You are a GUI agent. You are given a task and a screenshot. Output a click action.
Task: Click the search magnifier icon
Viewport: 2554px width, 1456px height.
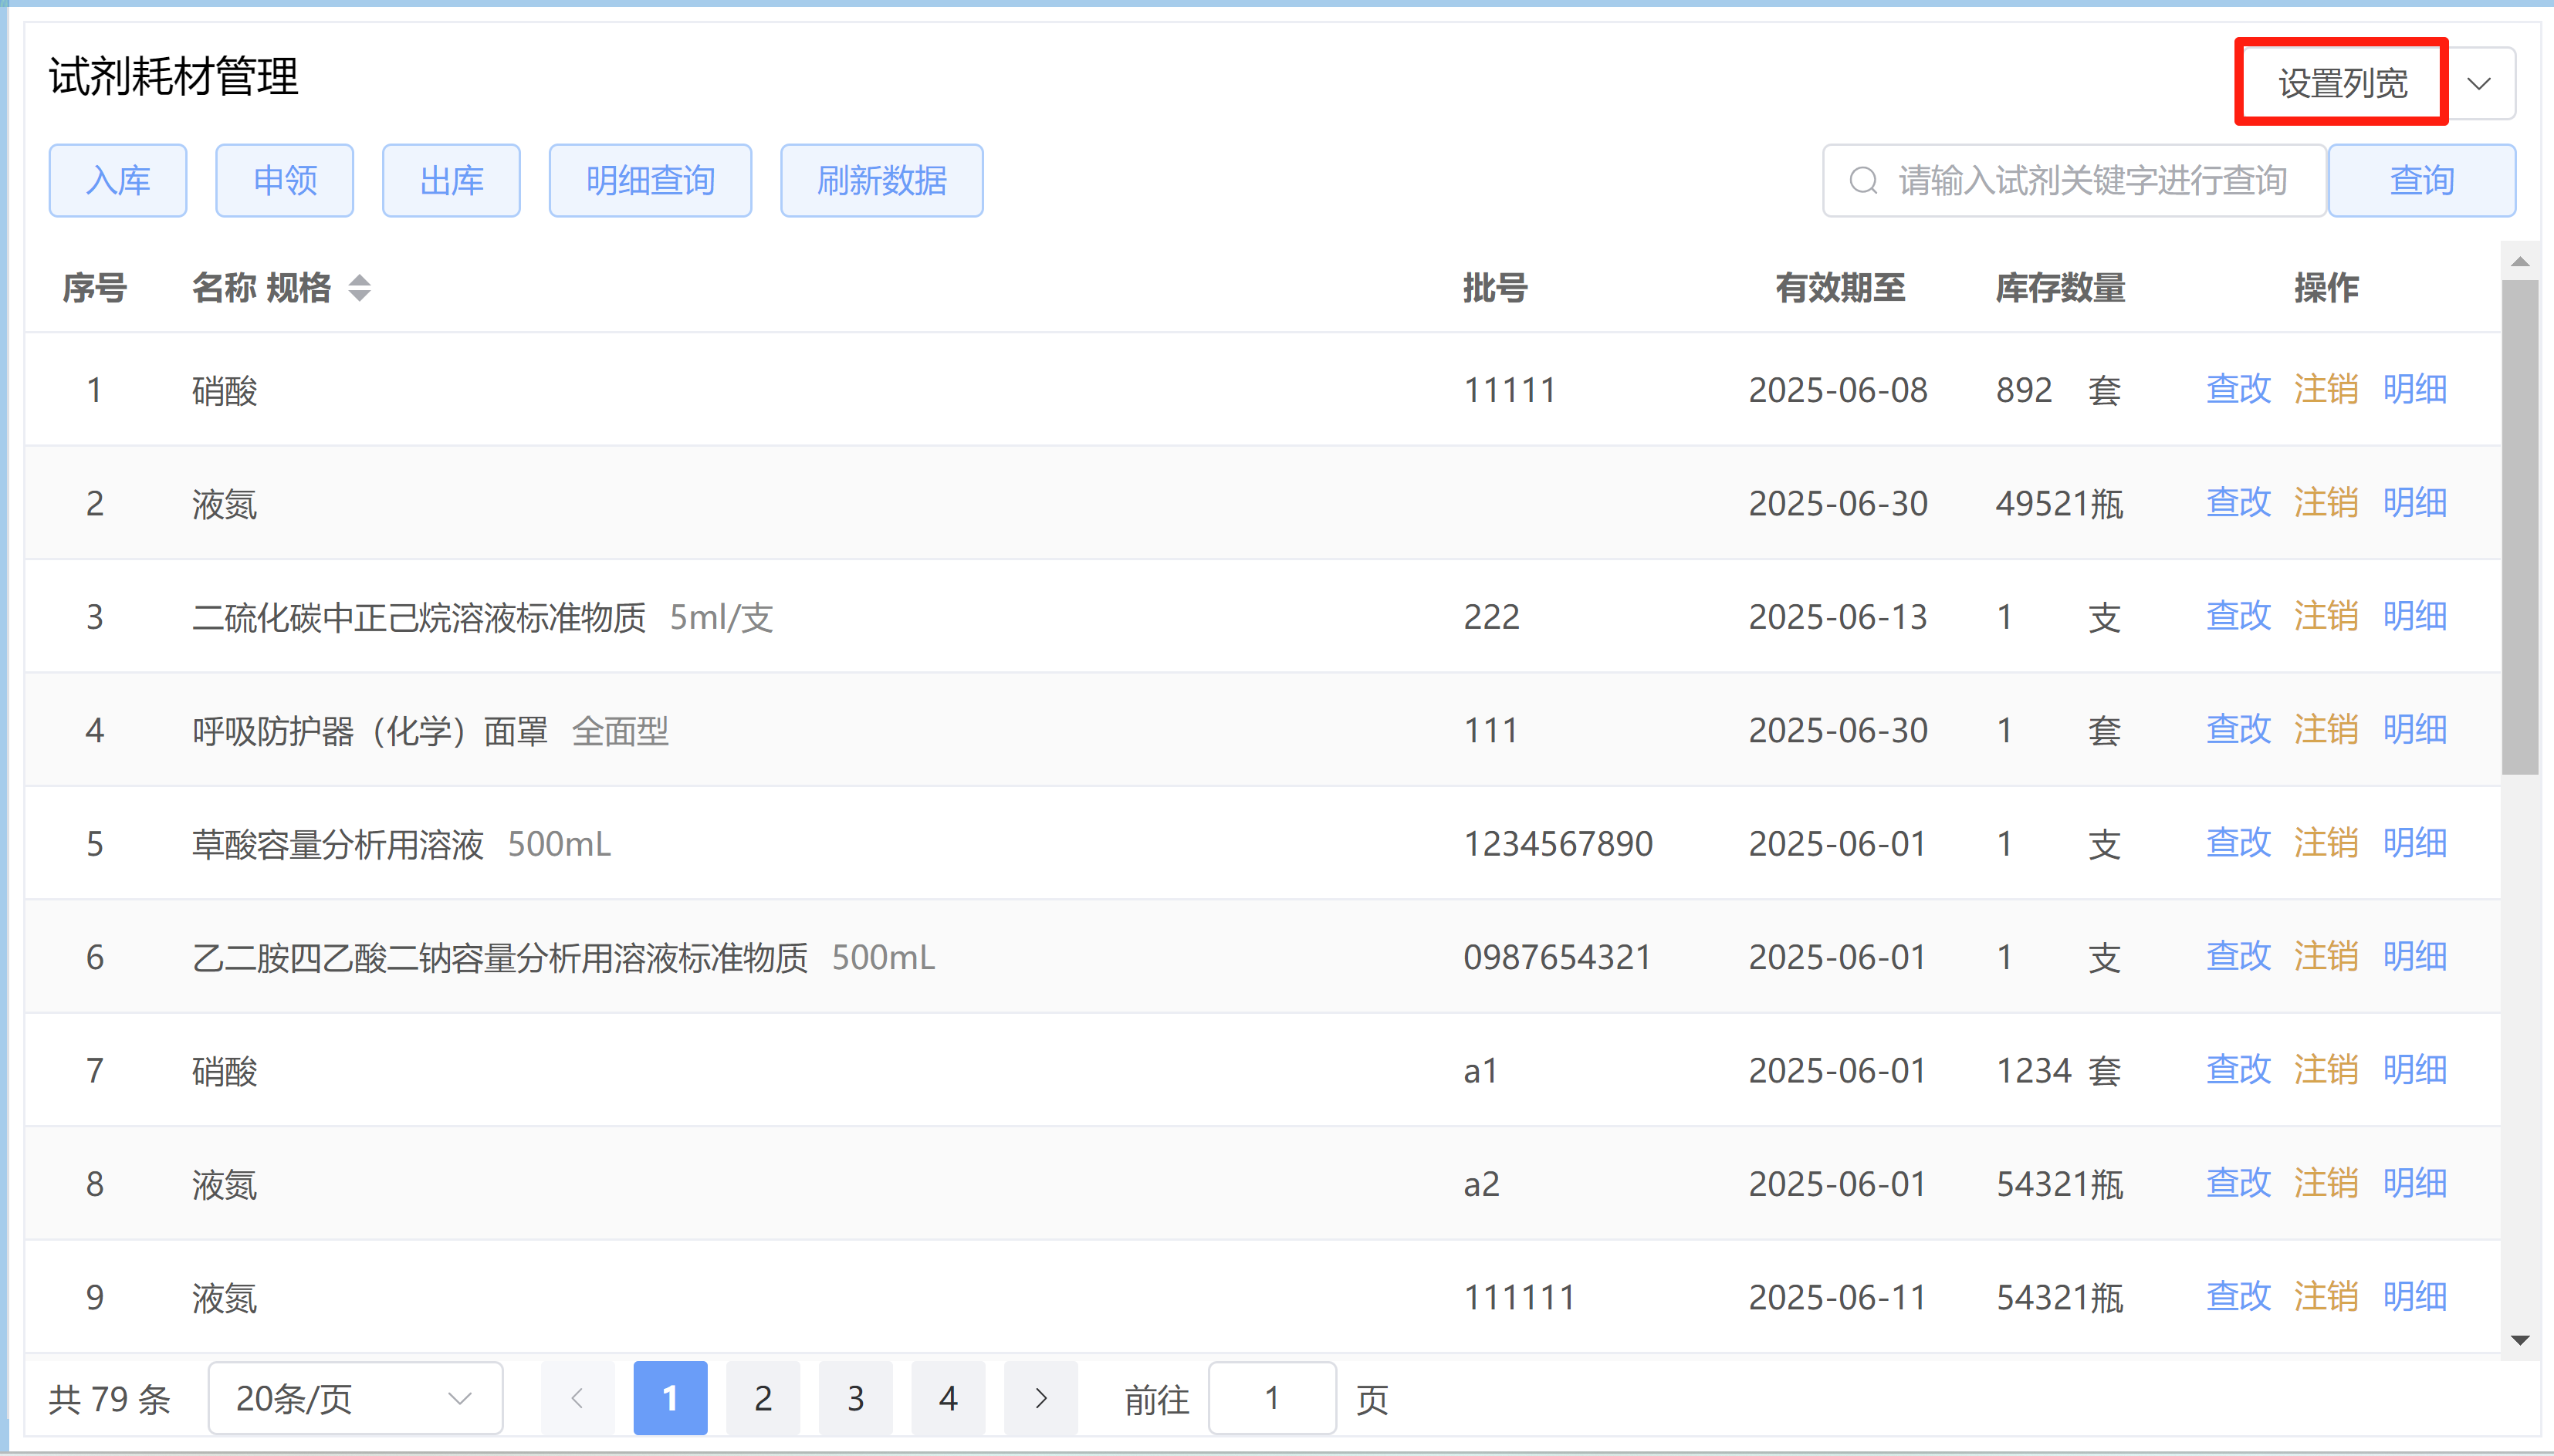(x=1863, y=181)
